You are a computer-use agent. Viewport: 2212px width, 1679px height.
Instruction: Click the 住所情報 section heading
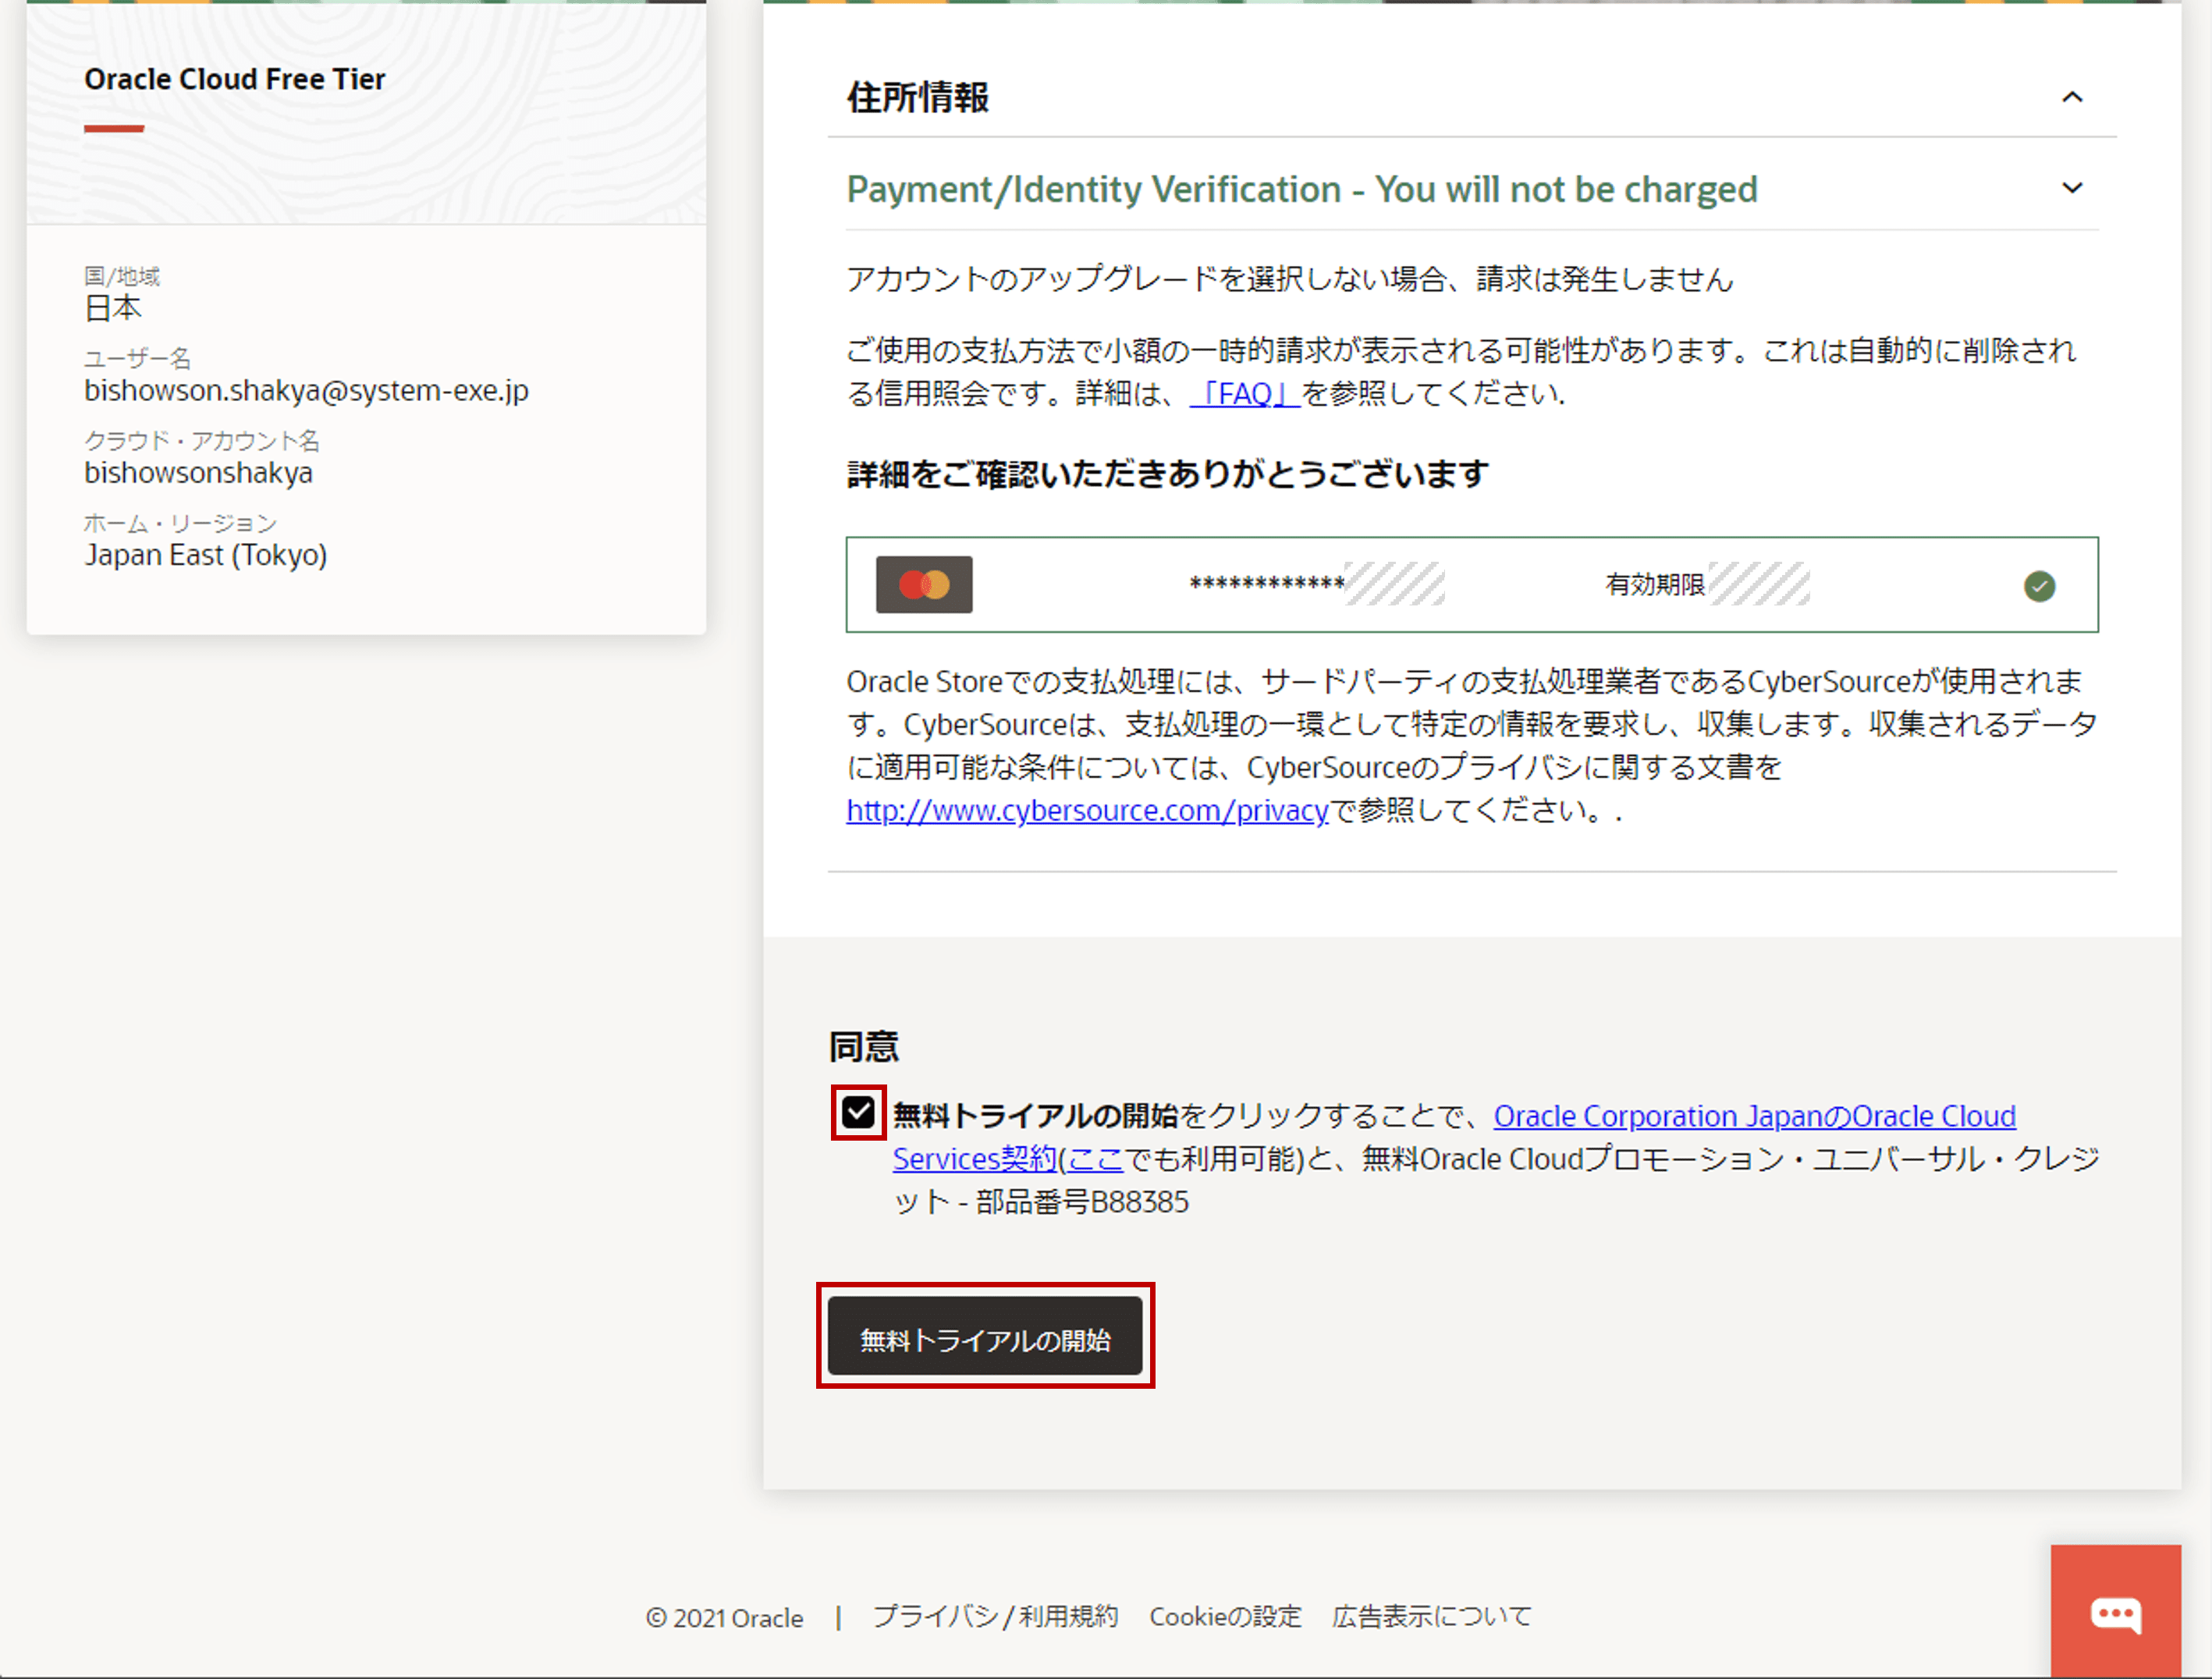pos(918,98)
